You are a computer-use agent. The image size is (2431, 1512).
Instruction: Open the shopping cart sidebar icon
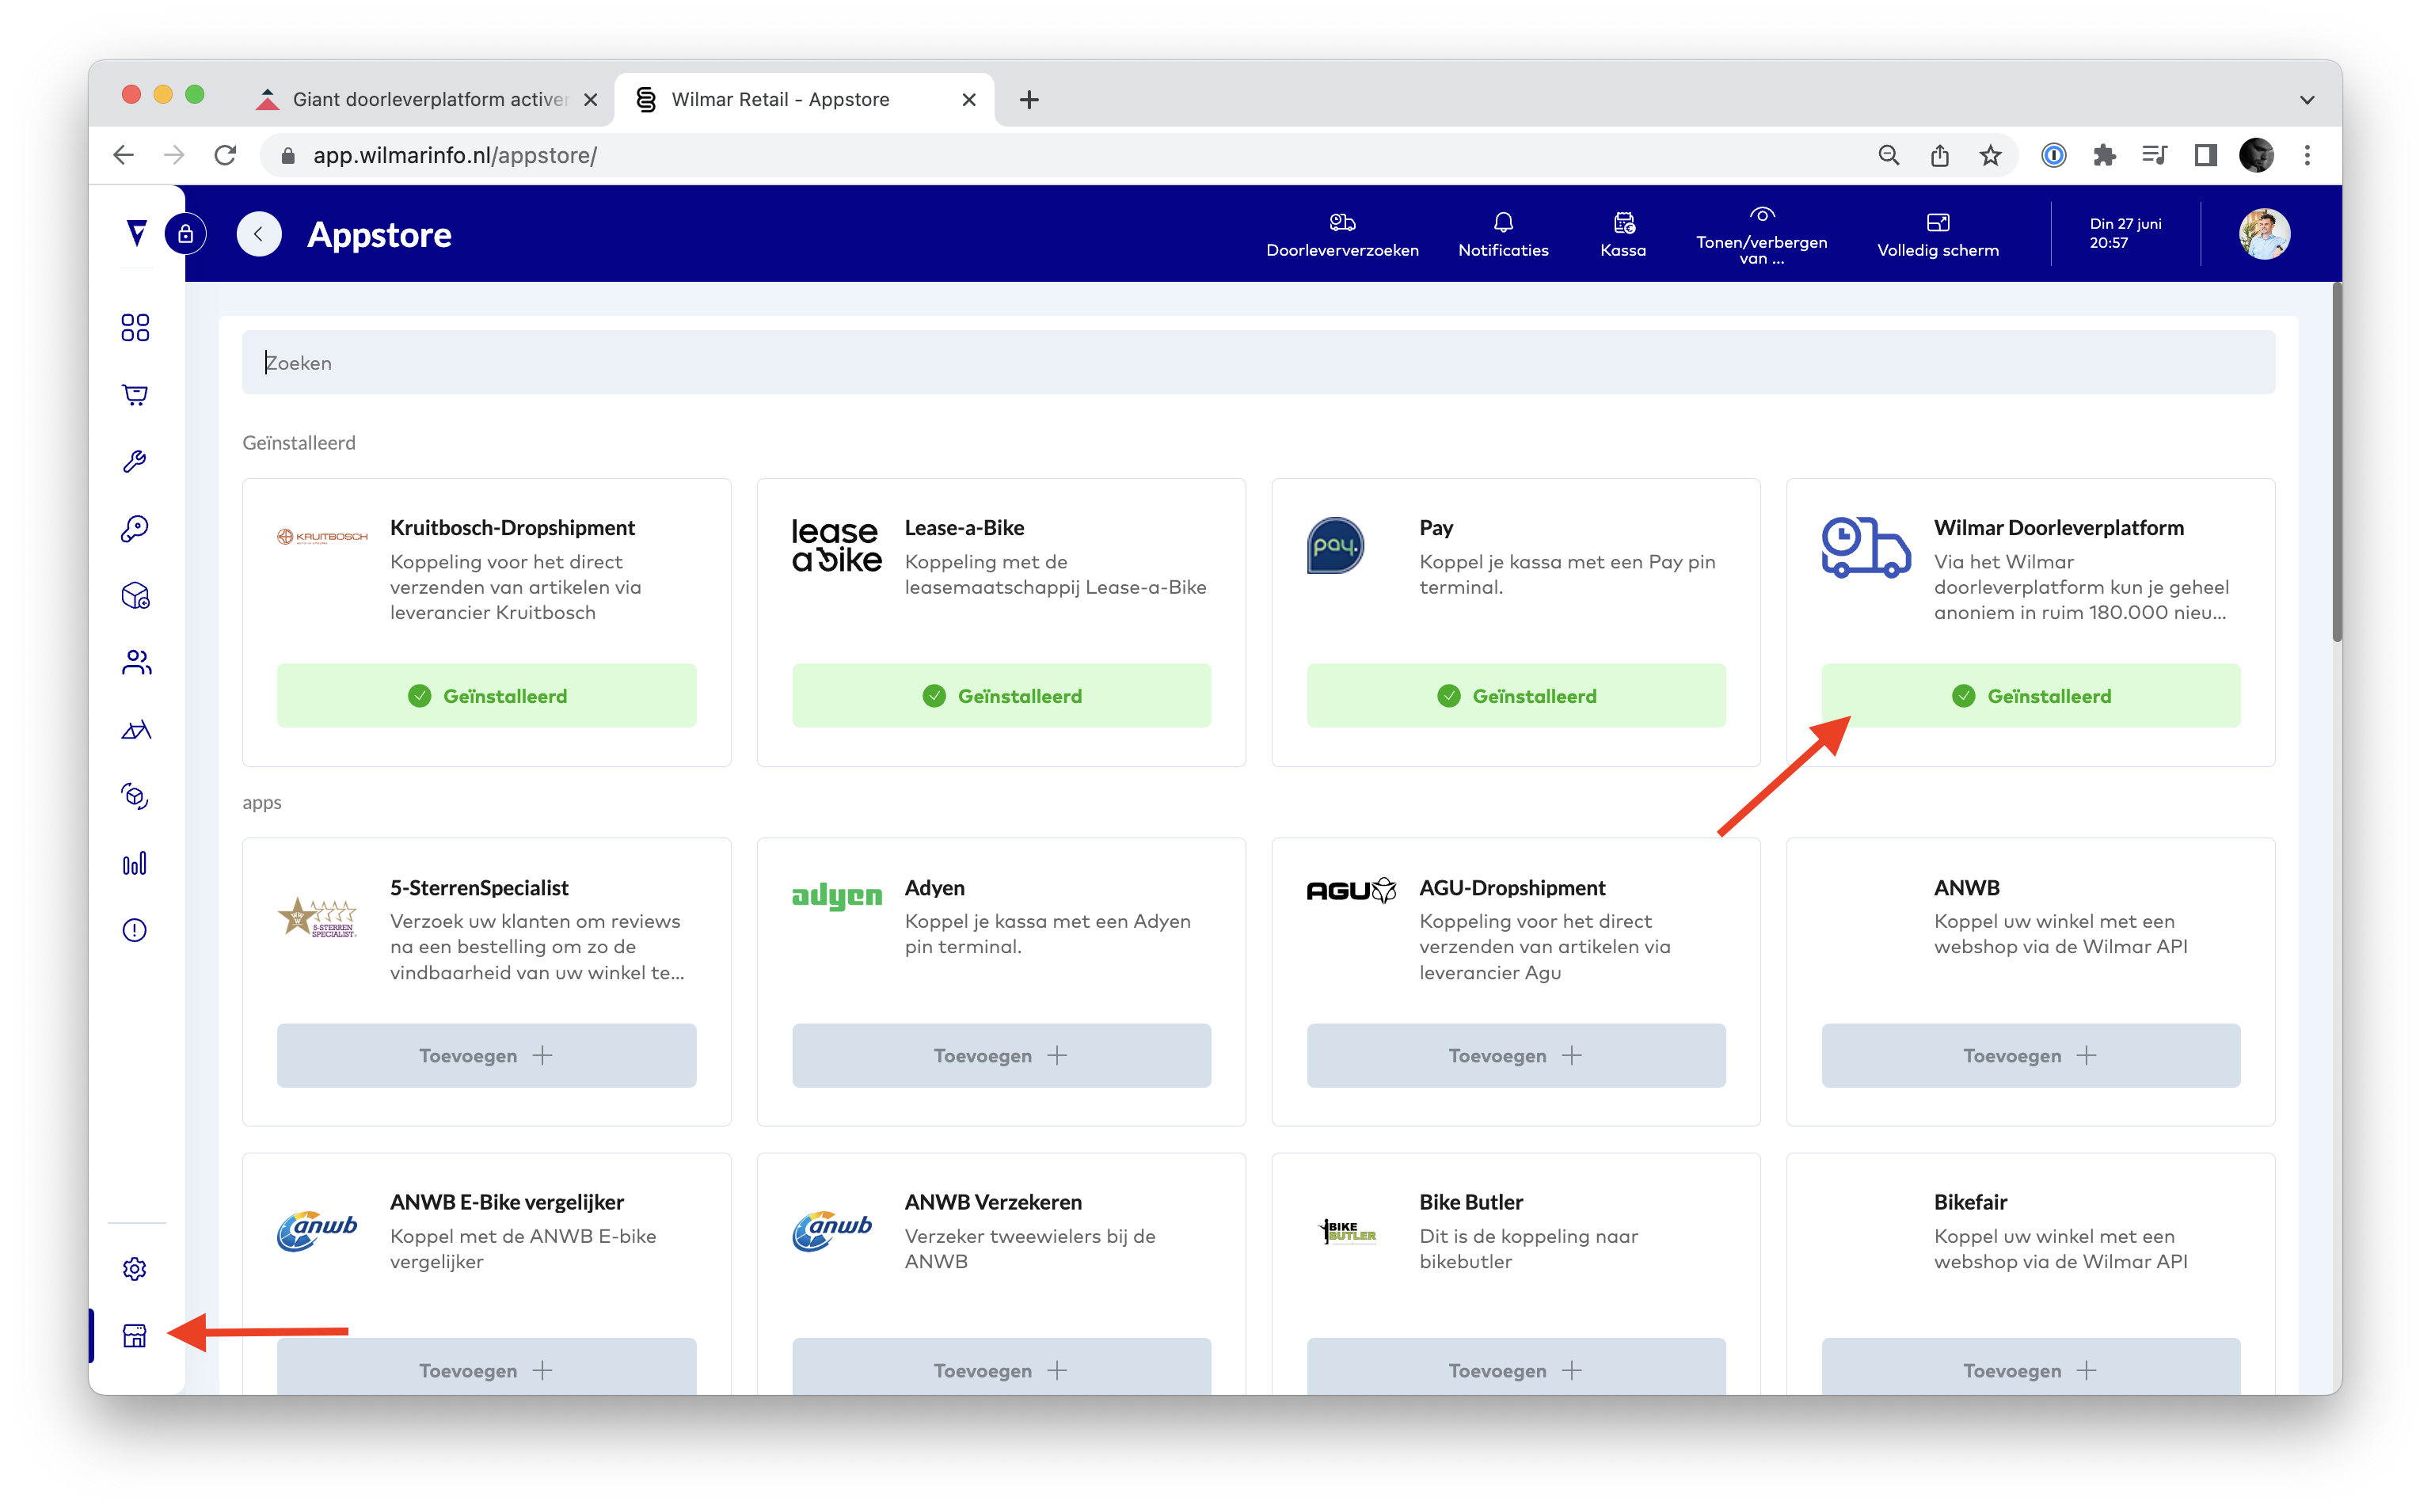point(135,394)
